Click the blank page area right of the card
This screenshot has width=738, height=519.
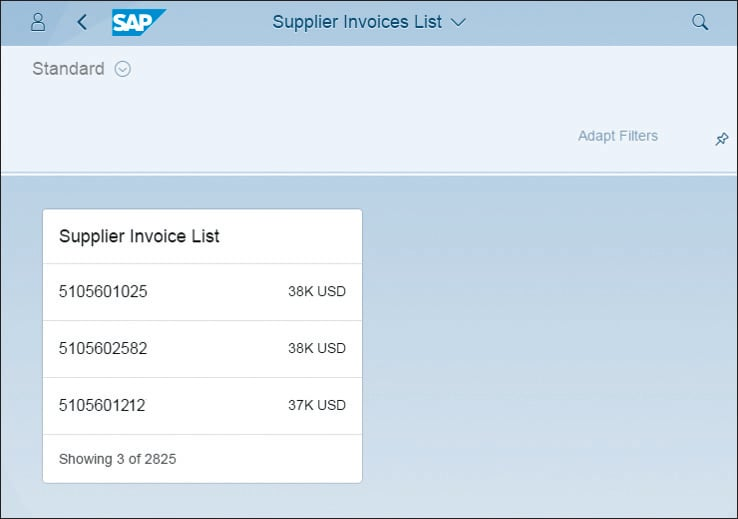point(550,350)
